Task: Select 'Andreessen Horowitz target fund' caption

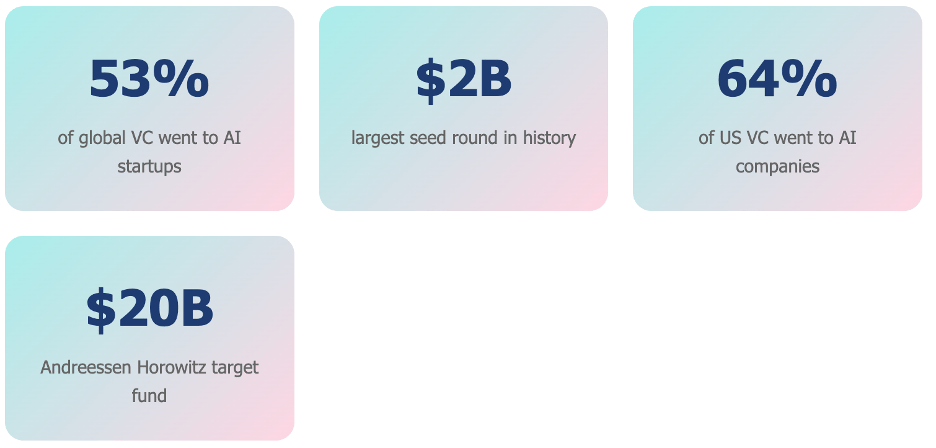Action: pyautogui.click(x=149, y=381)
